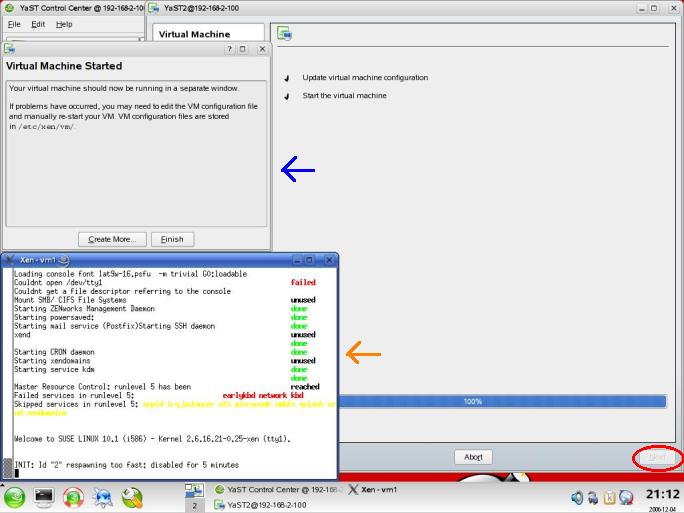Viewport: 684px width, 513px height.
Task: Open the network globe tray icon
Action: pos(626,497)
